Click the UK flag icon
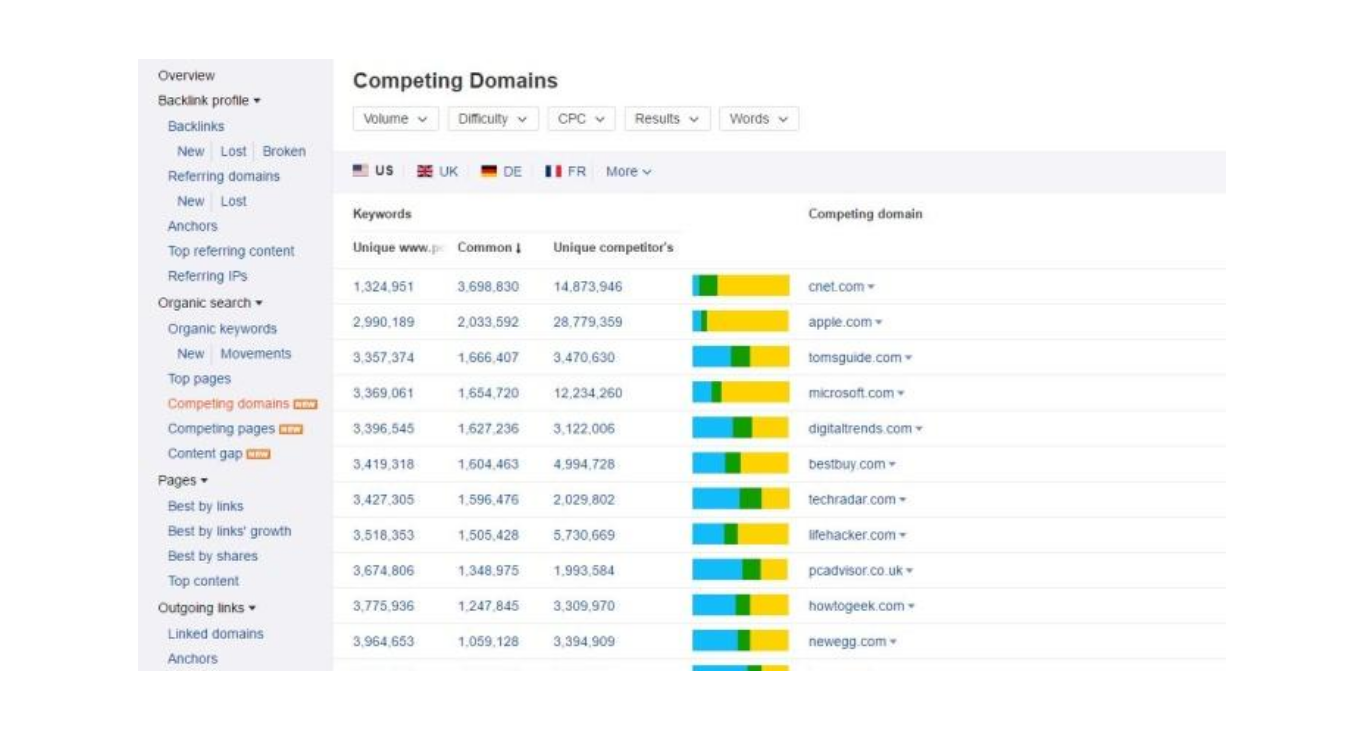This screenshot has width=1364, height=753. (x=425, y=171)
